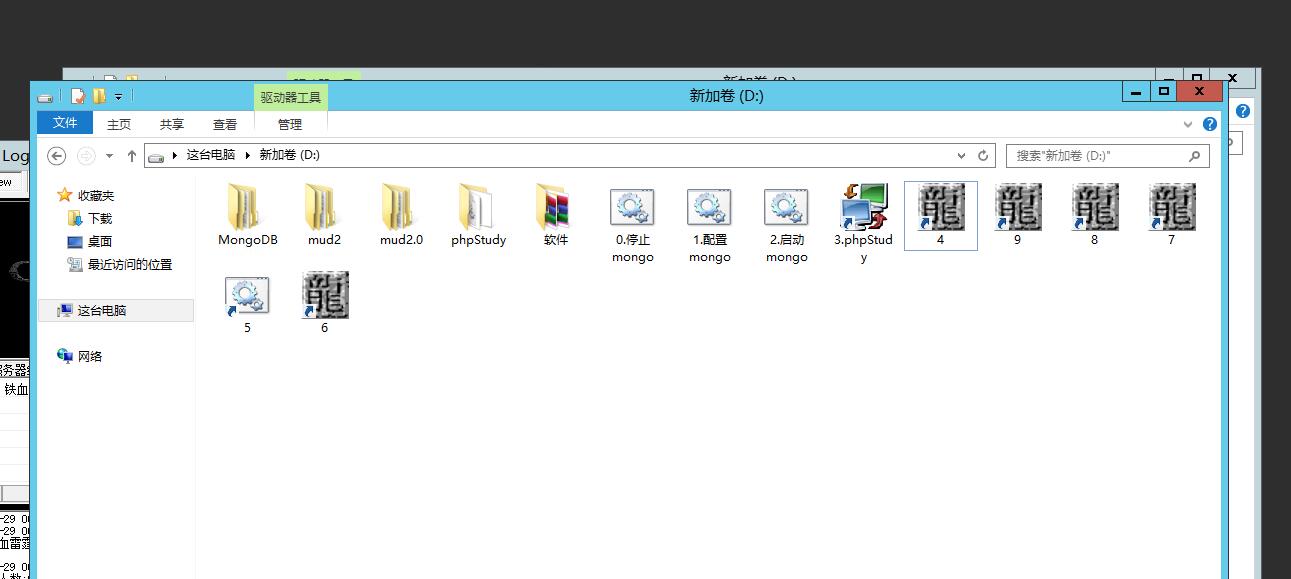Open the mud2.0 folder
The image size is (1291, 579).
pyautogui.click(x=401, y=208)
